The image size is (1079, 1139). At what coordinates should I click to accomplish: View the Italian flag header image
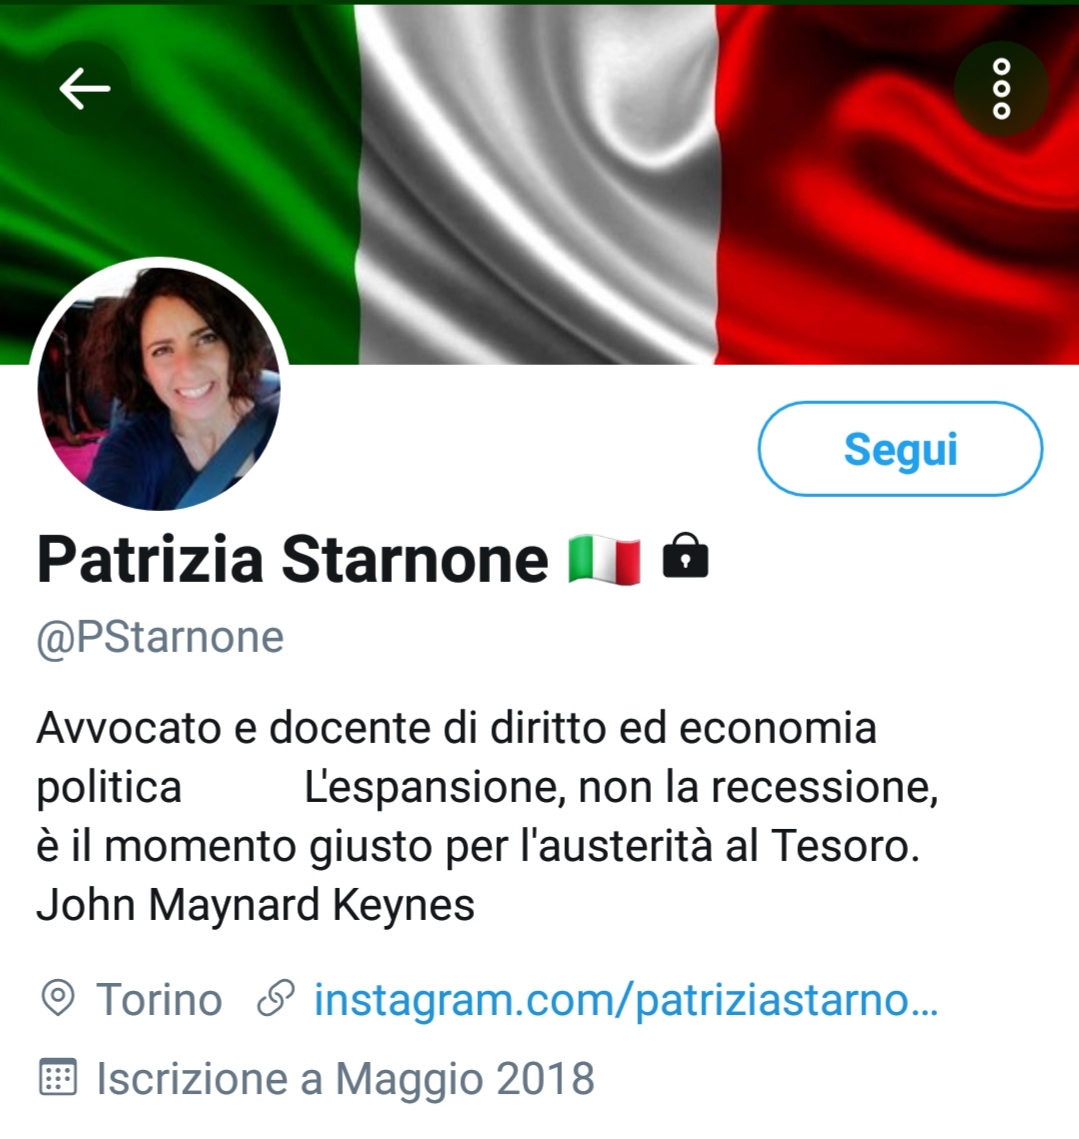(x=539, y=185)
